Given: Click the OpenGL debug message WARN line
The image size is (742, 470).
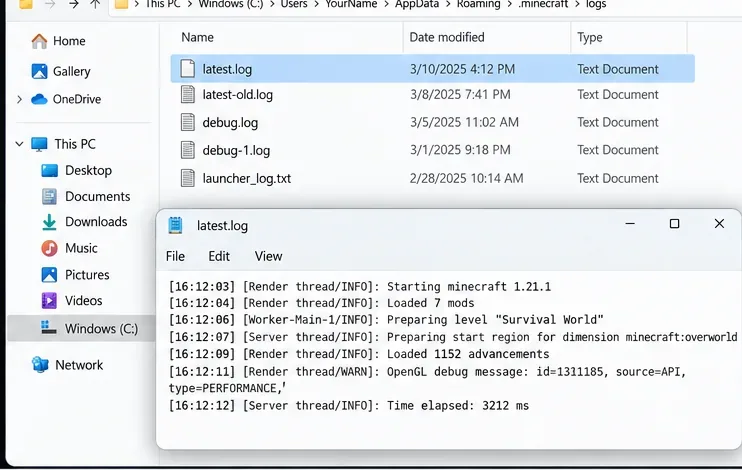Looking at the screenshot, I should pos(427,380).
